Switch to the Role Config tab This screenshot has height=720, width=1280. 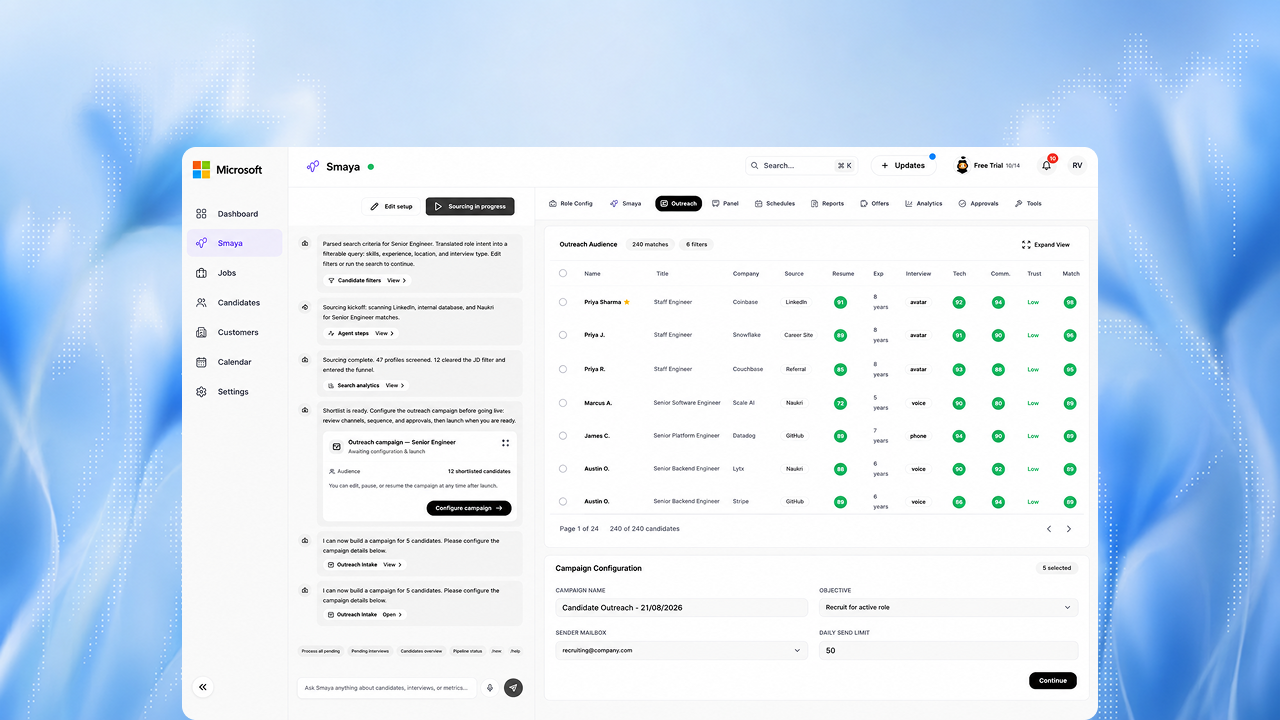click(571, 204)
